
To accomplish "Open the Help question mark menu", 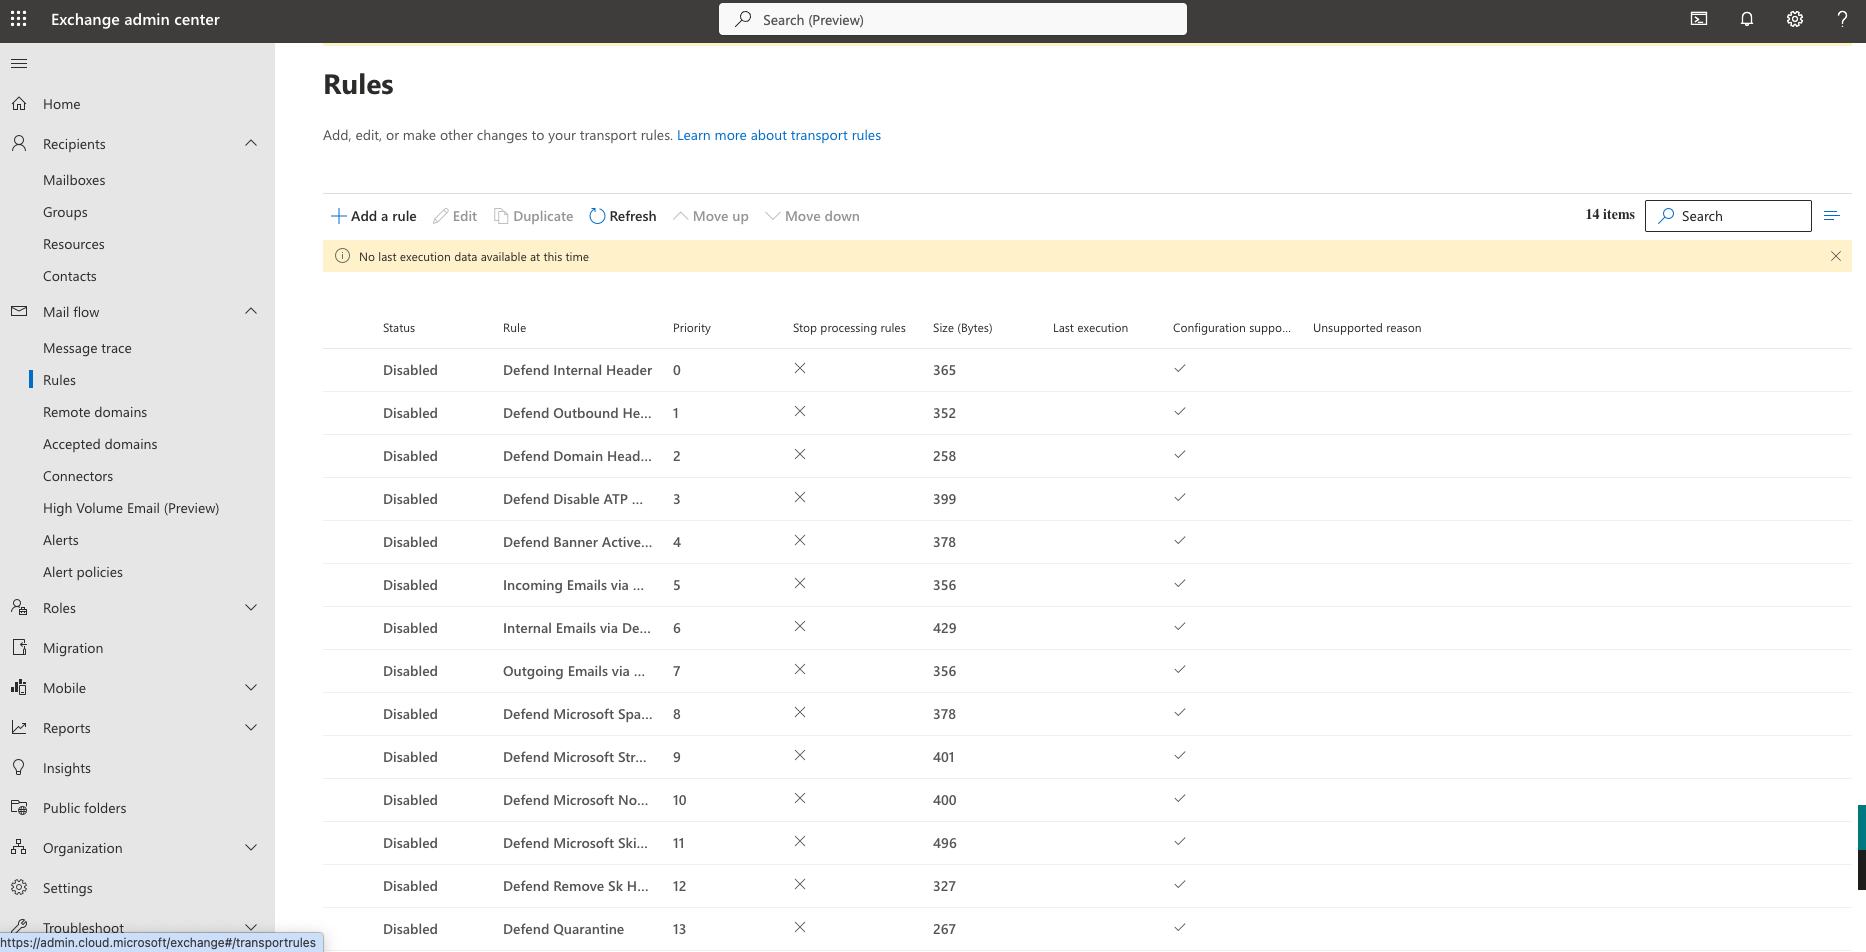I will 1843,19.
